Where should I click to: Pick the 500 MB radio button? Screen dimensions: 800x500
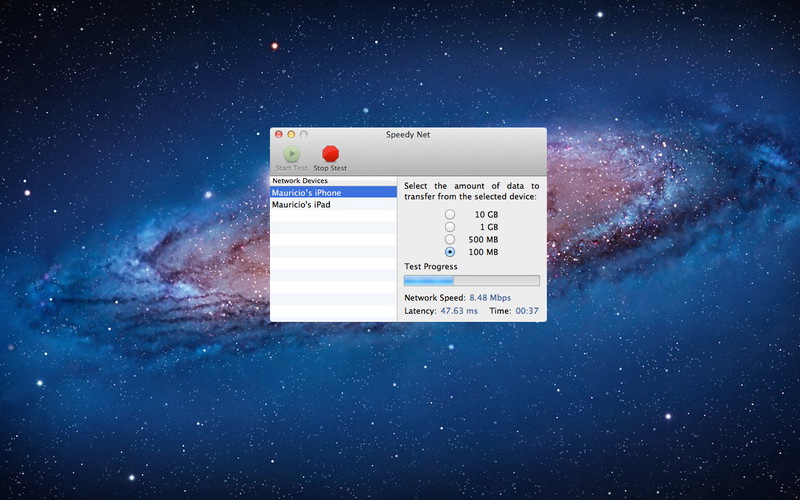[450, 240]
